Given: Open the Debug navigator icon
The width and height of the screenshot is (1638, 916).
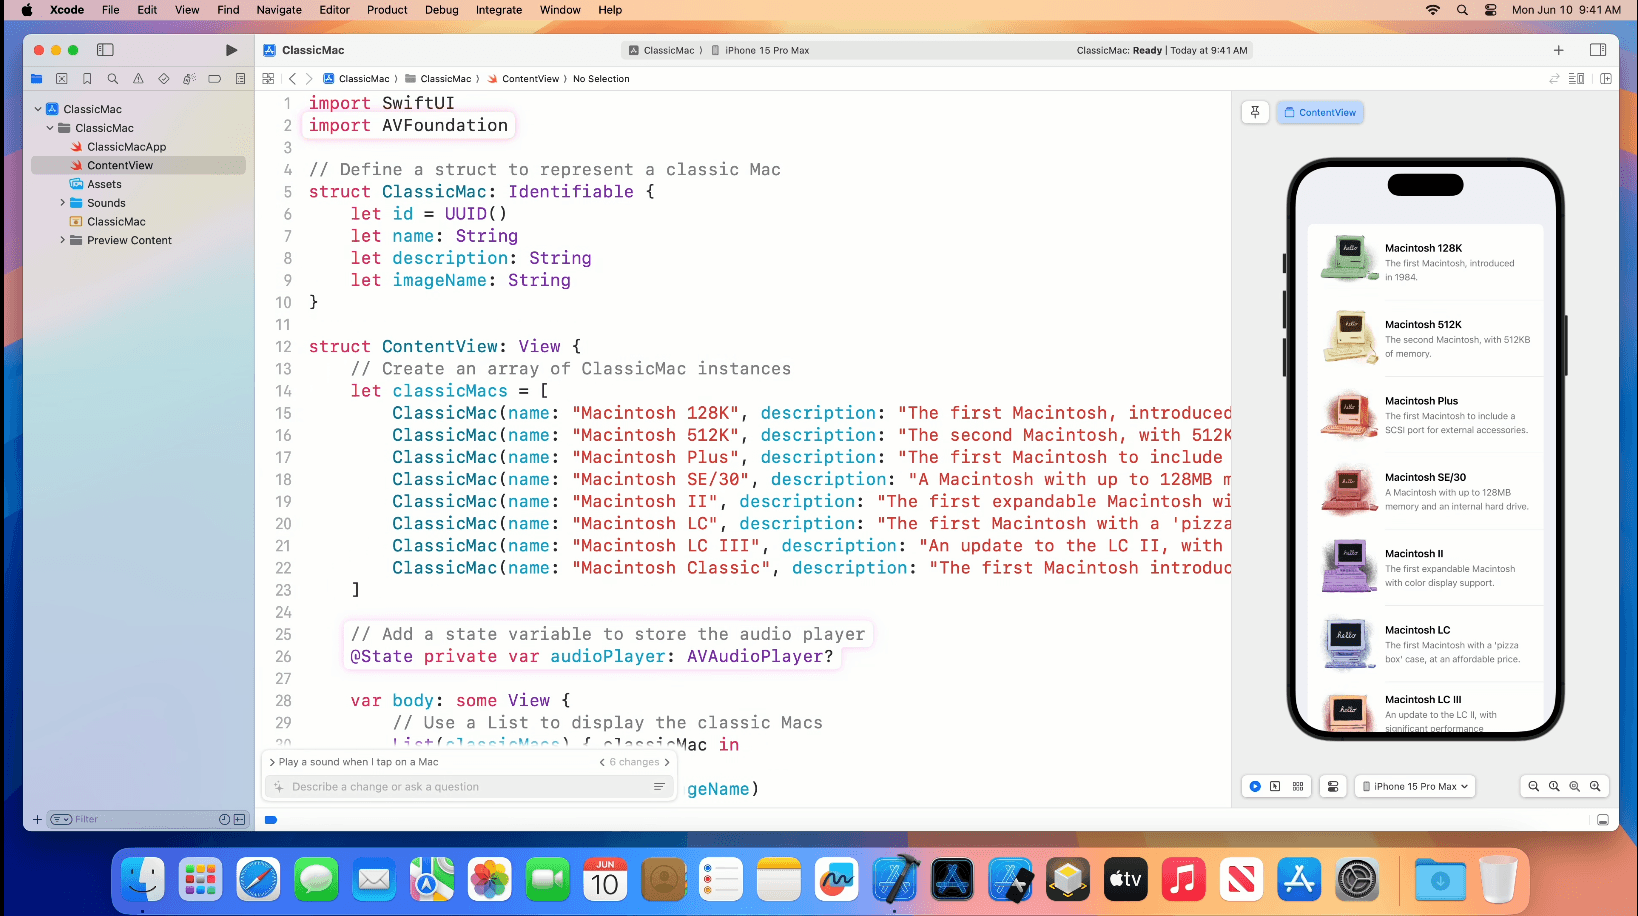Looking at the screenshot, I should pyautogui.click(x=190, y=78).
